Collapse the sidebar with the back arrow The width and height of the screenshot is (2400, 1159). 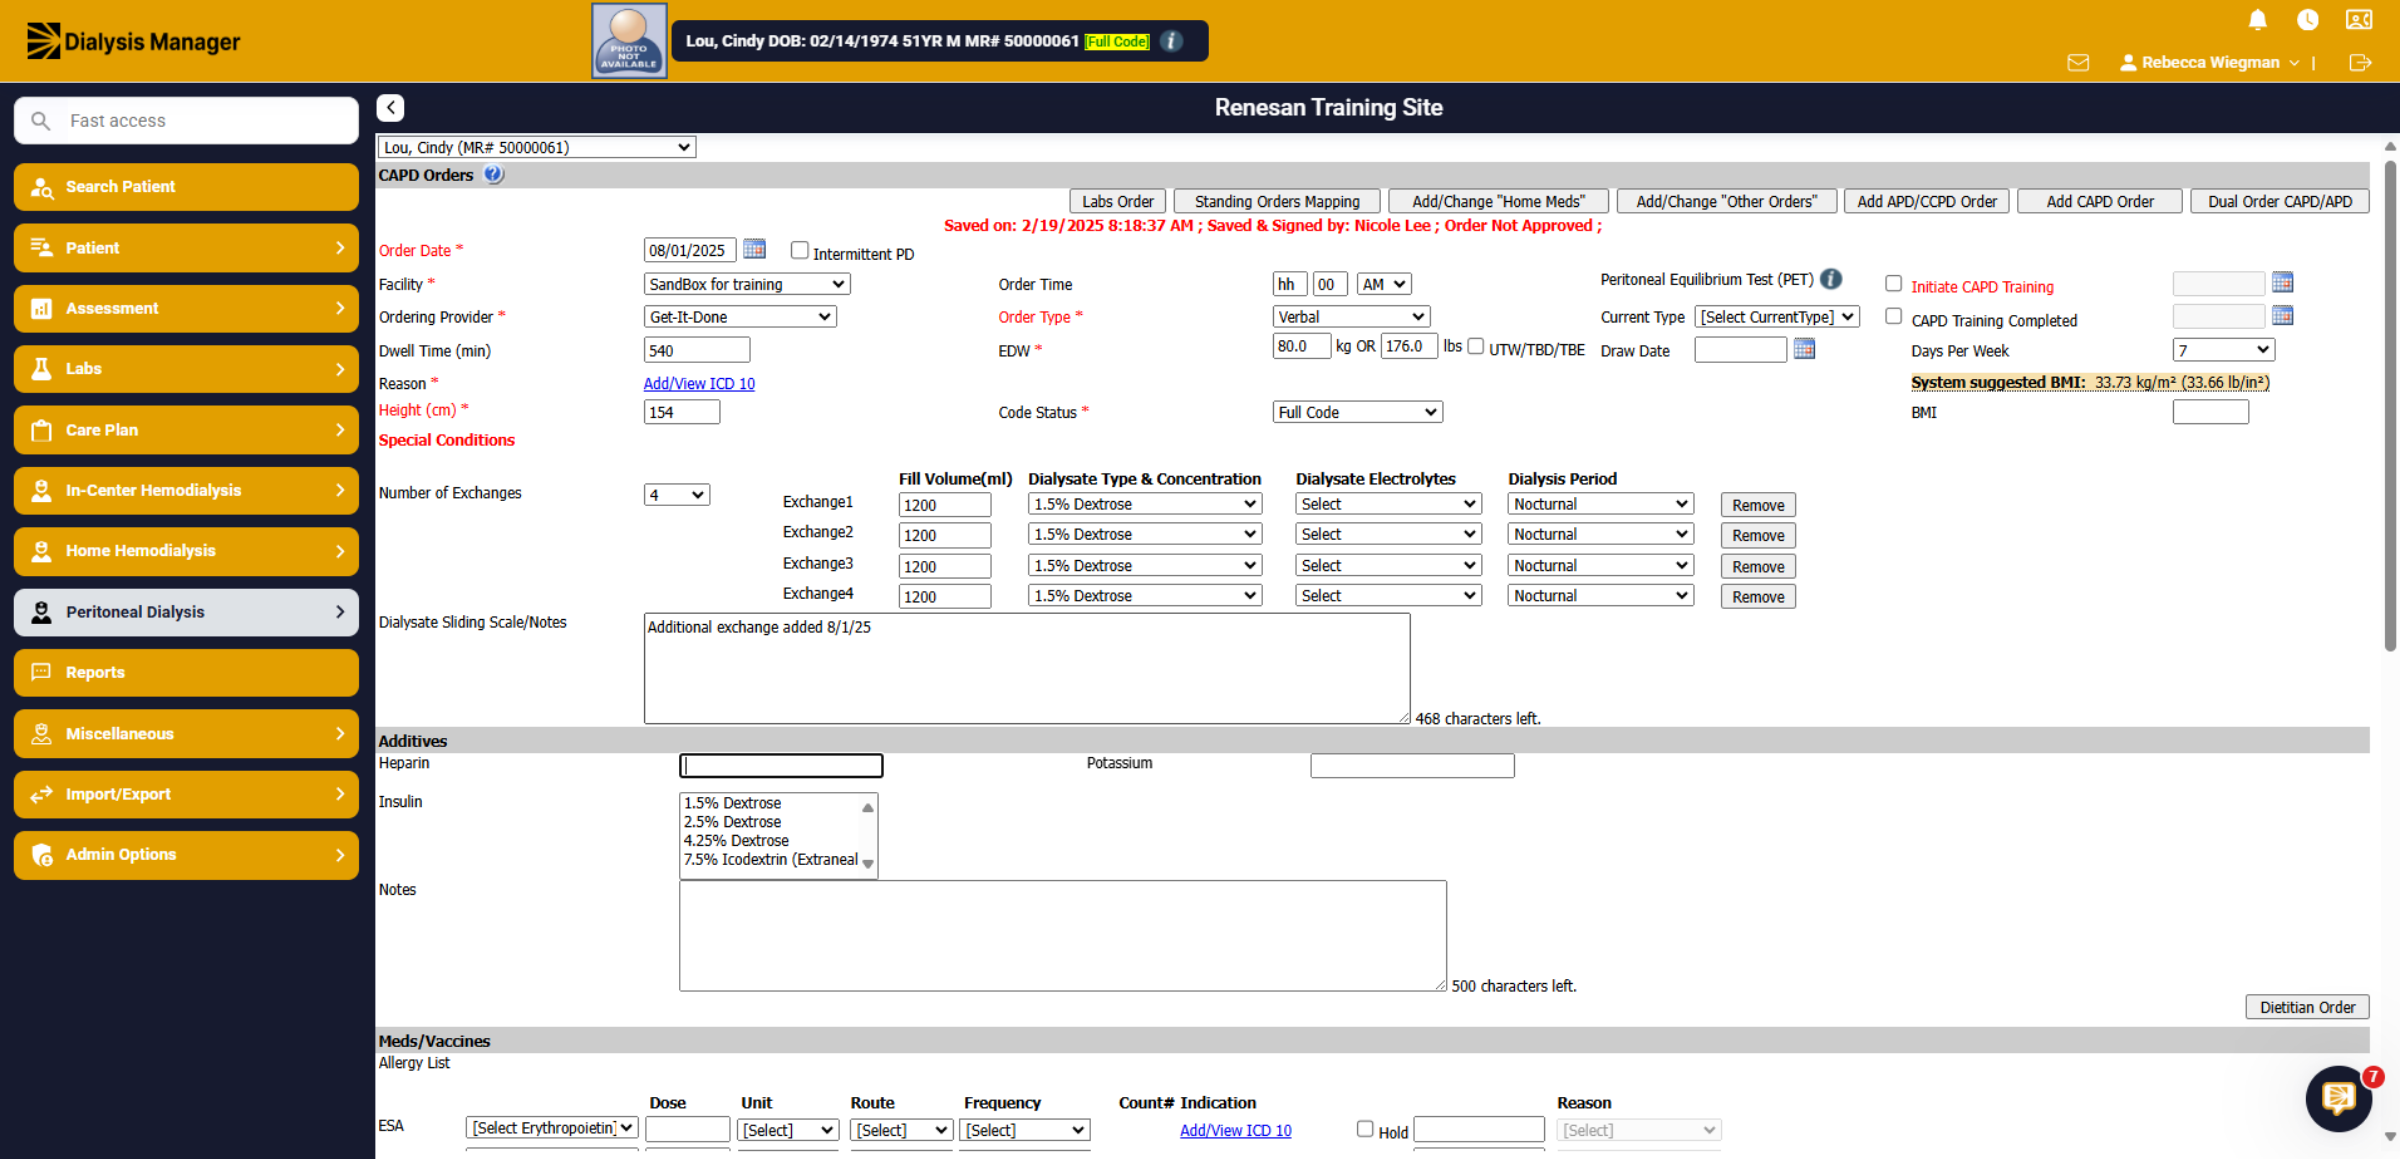pyautogui.click(x=391, y=107)
